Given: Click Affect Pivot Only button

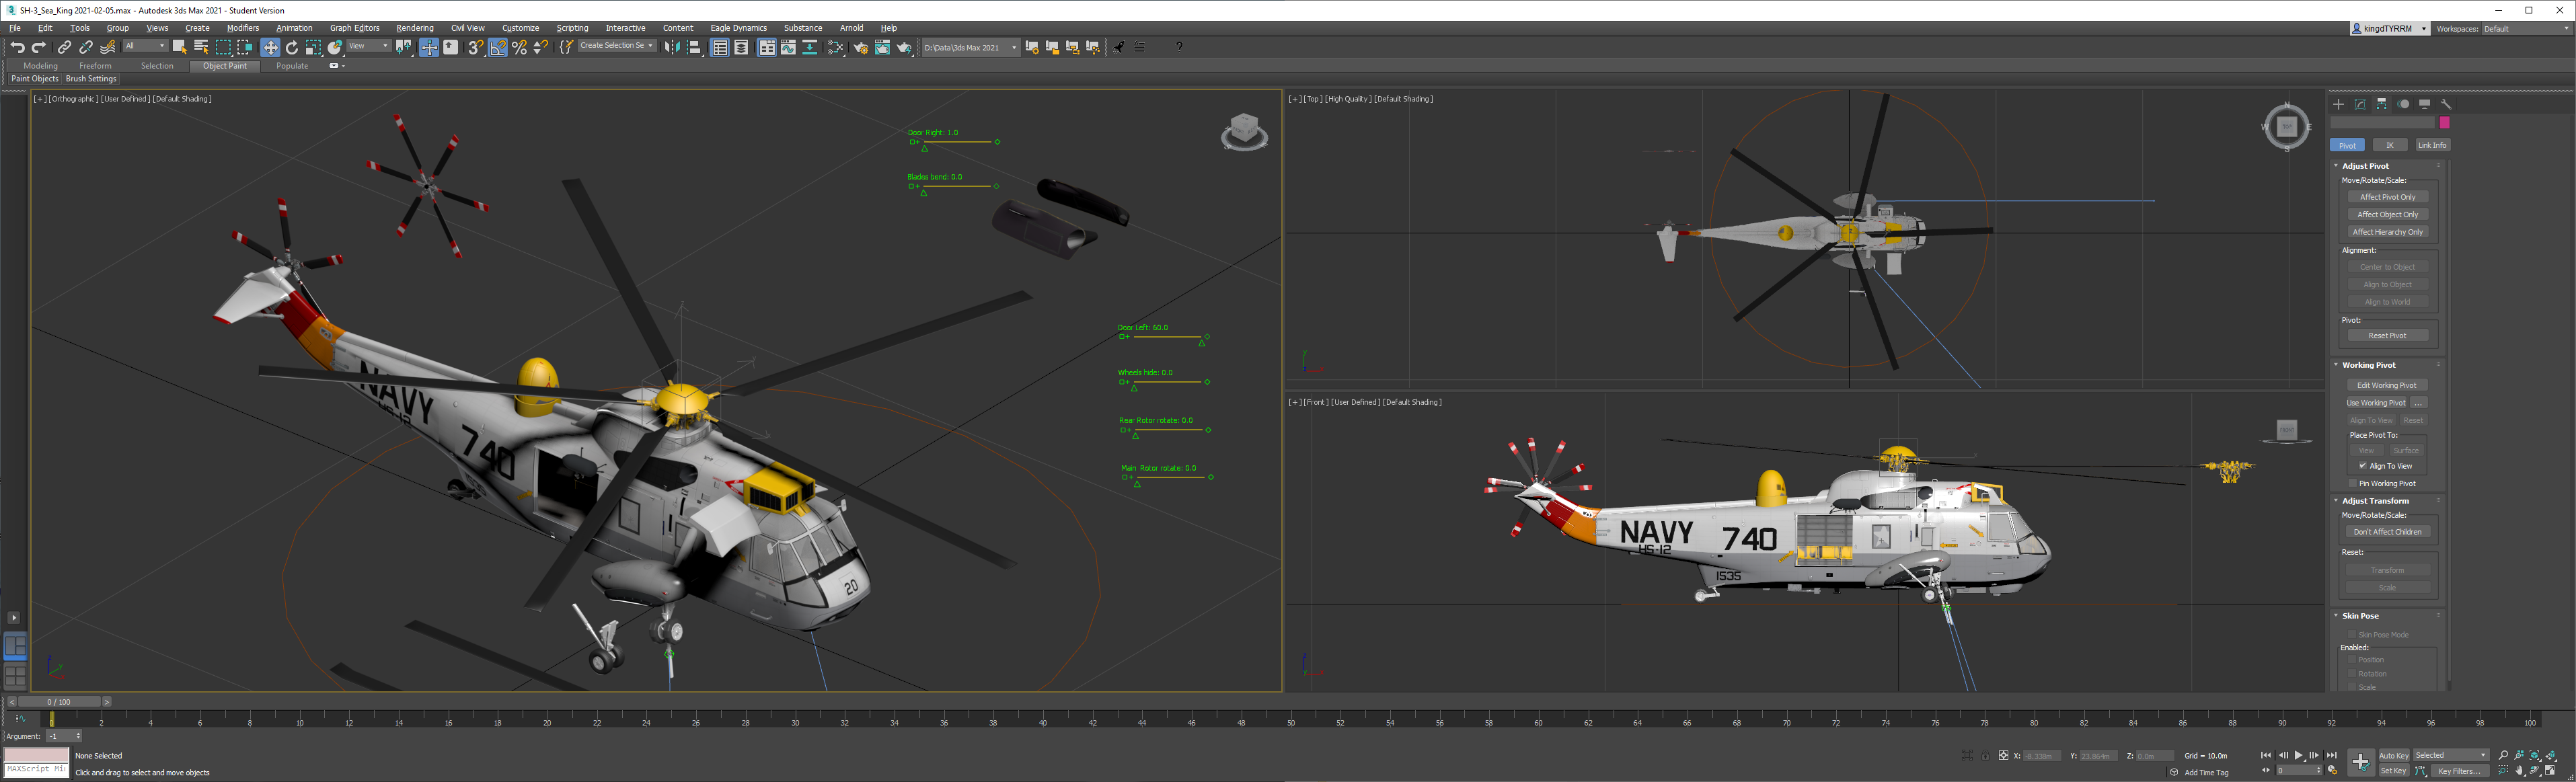Looking at the screenshot, I should 2387,197.
